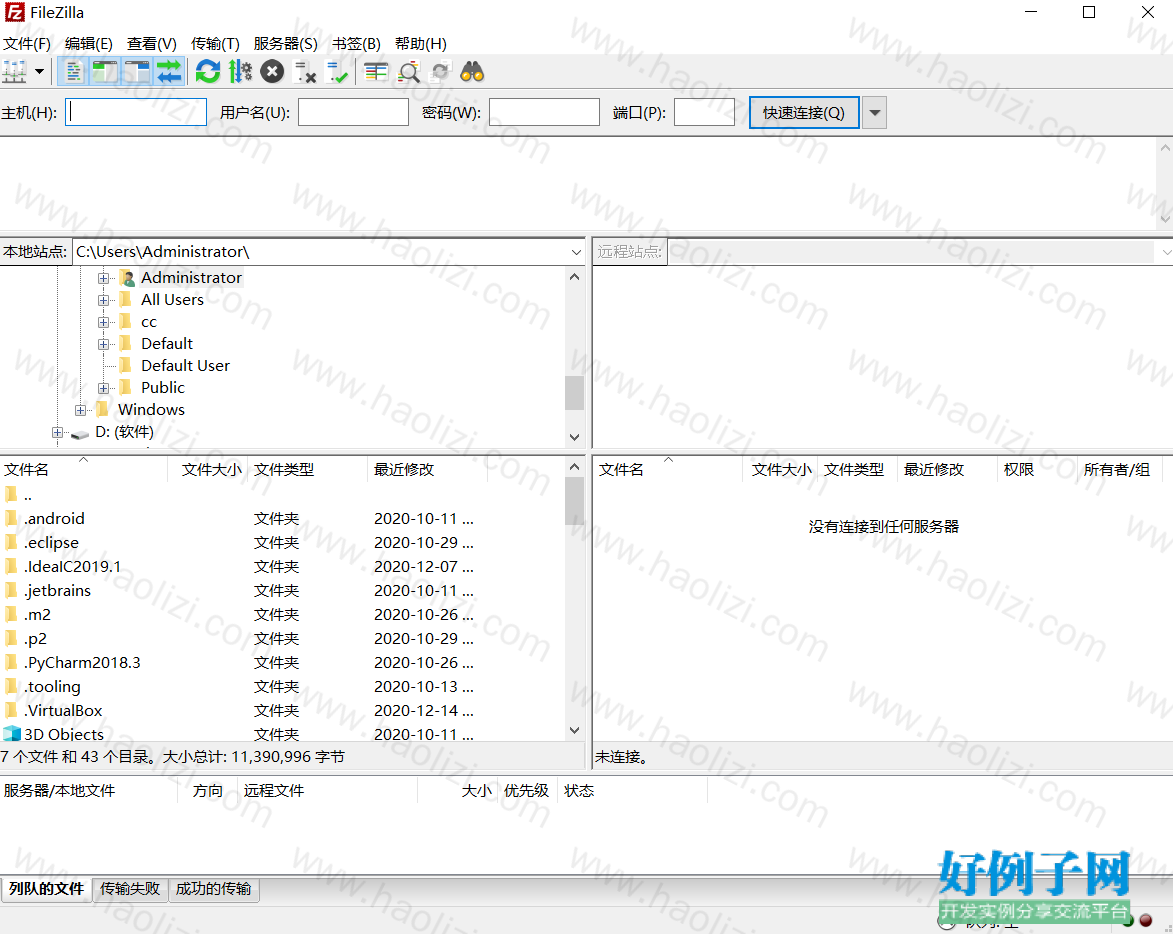This screenshot has width=1173, height=934.
Task: Open 传输(T) menu
Action: pos(215,43)
